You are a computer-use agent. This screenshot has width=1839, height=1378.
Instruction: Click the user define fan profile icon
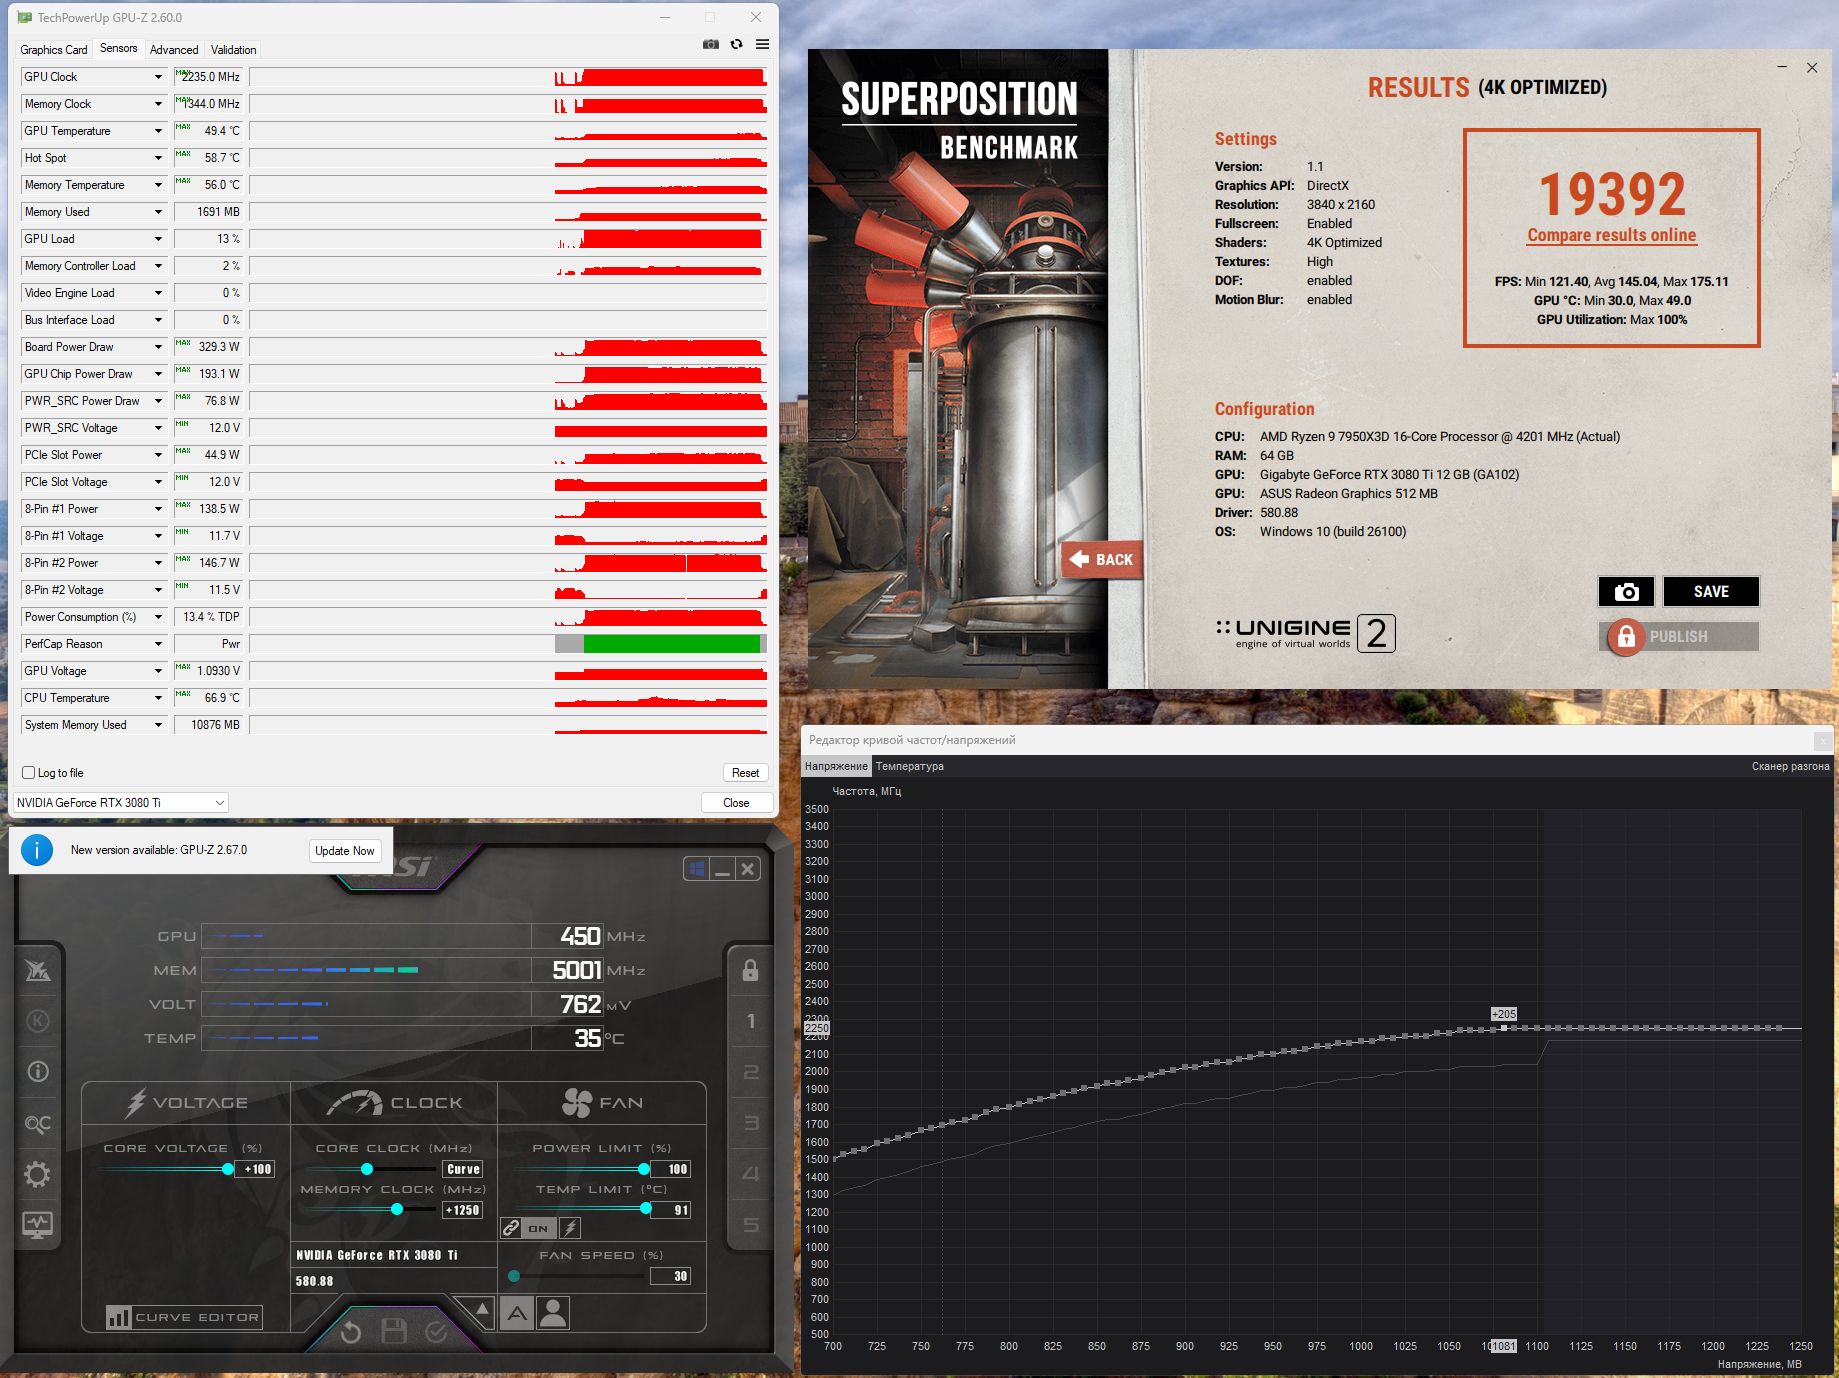(553, 1312)
